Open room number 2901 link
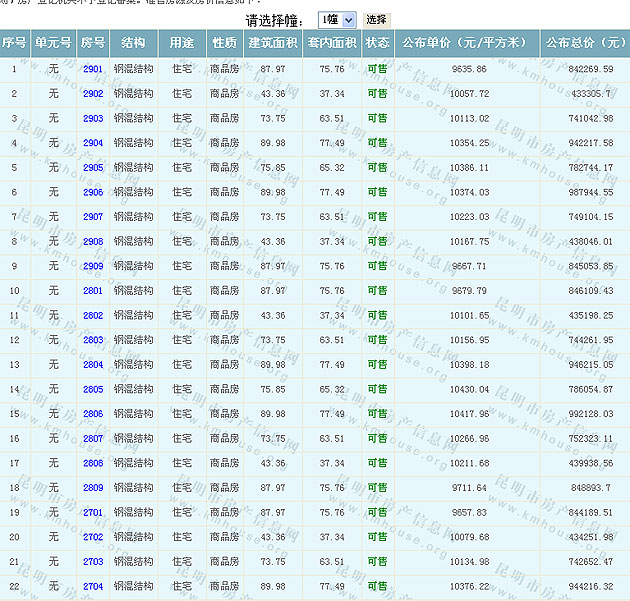This screenshot has height=601, width=630. coord(93,69)
